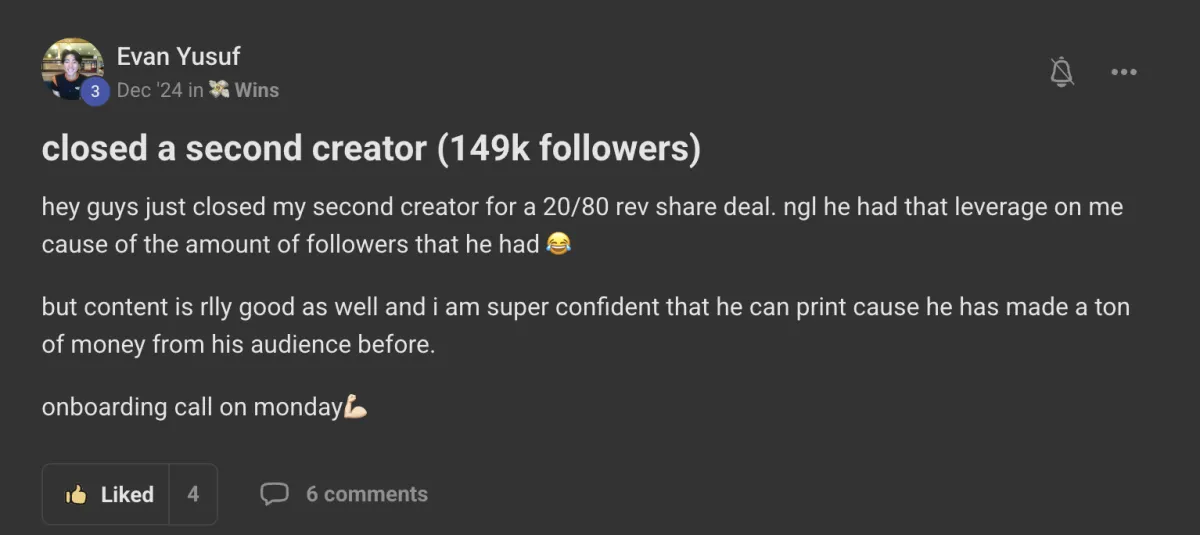1200x535 pixels.
Task: Open the Evan Yusuf author name link
Action: (178, 56)
